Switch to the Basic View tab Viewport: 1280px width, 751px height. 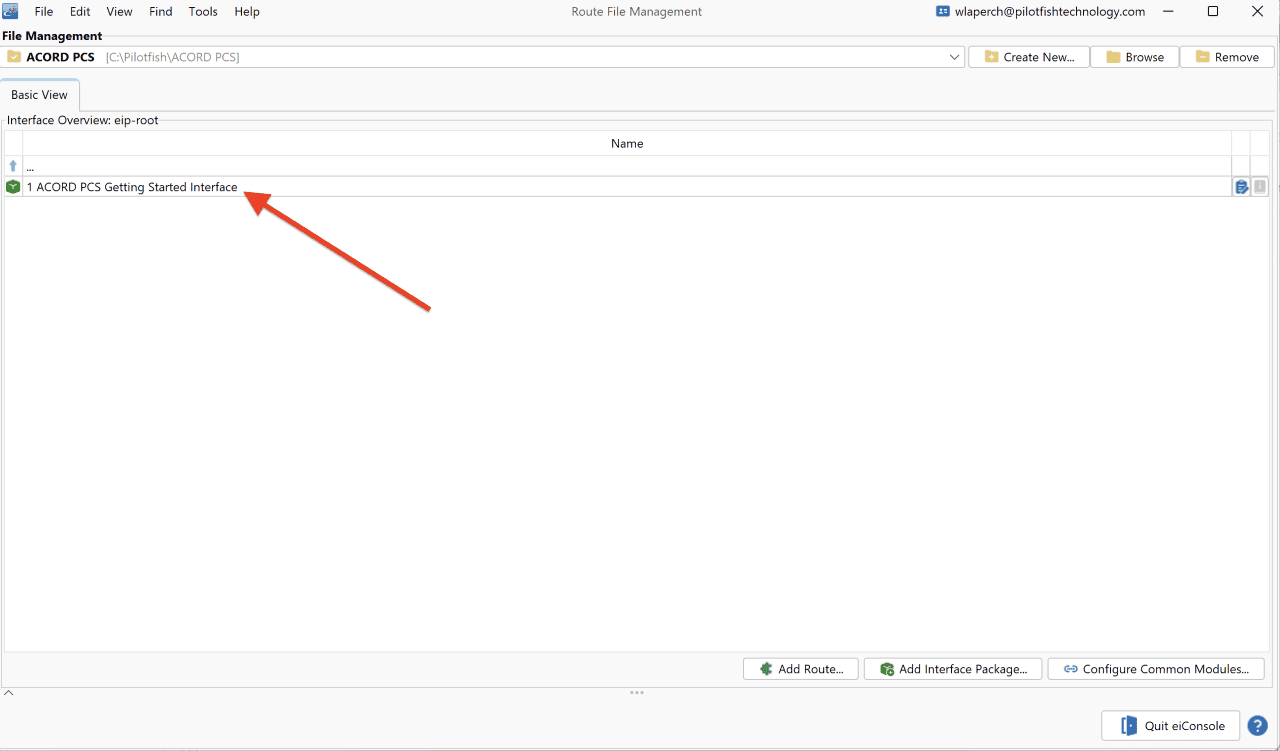pyautogui.click(x=40, y=95)
